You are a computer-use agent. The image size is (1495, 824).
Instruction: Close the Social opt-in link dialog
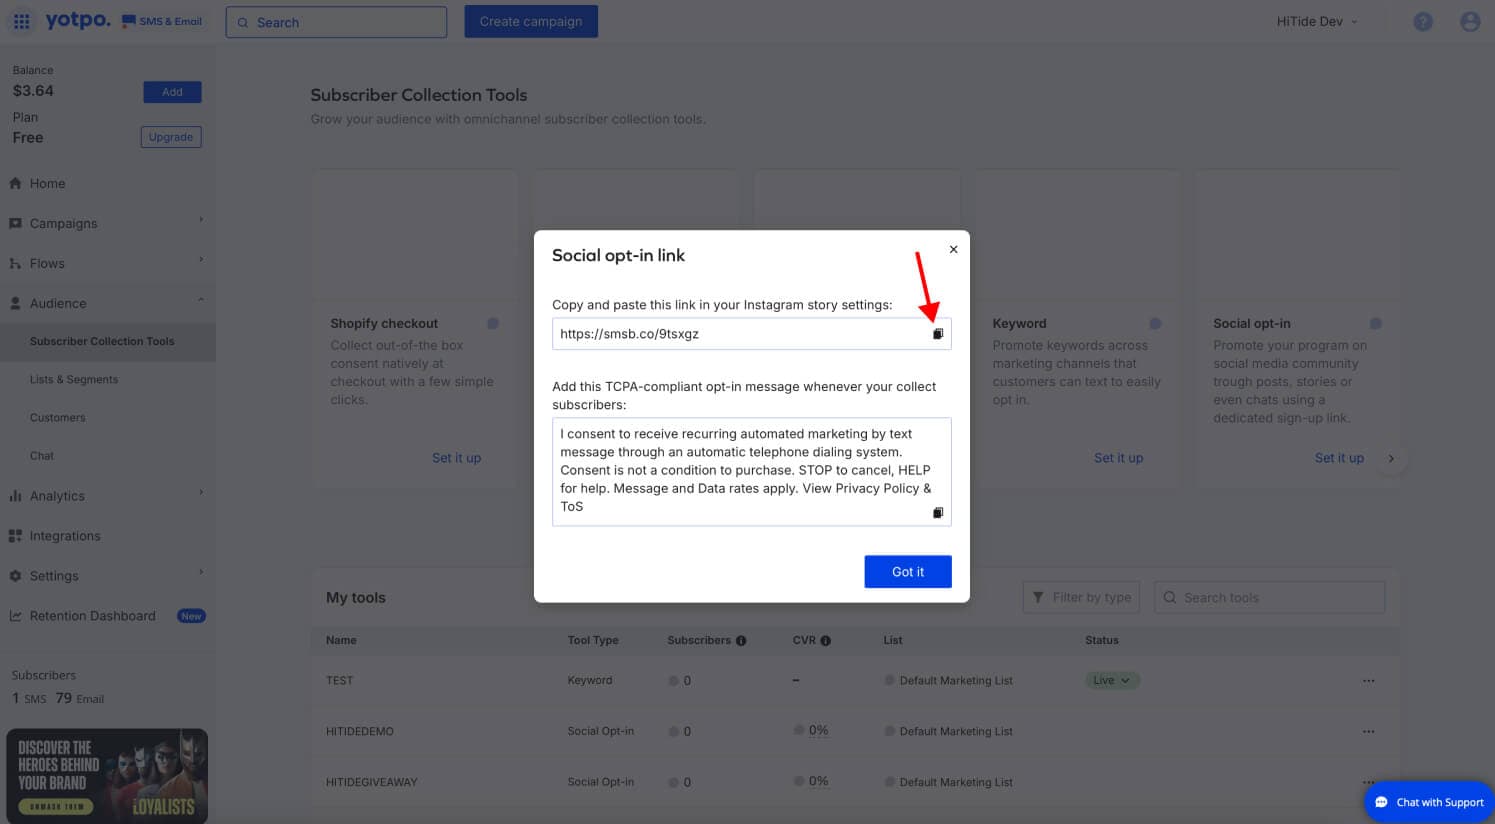[953, 250]
